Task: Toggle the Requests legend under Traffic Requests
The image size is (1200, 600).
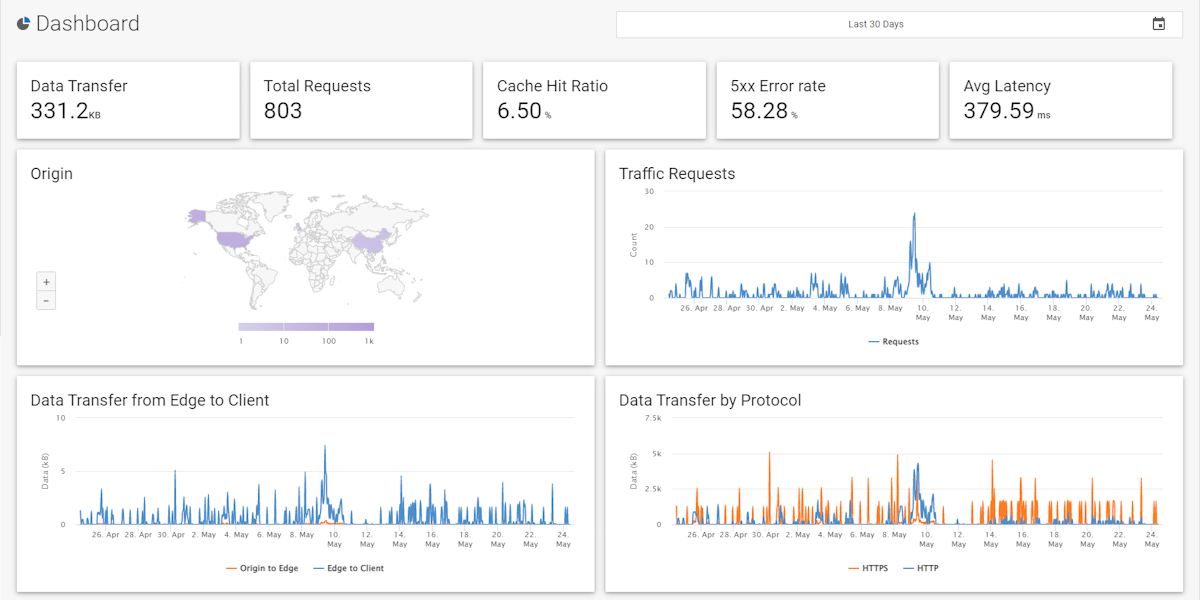Action: pyautogui.click(x=893, y=341)
